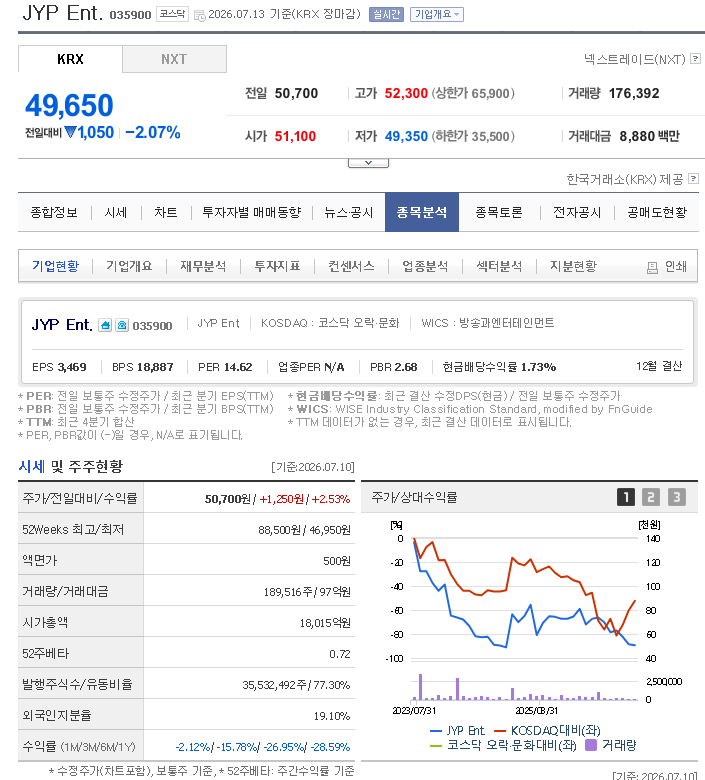Click the 시가총액 value 18,015억원

(325, 623)
